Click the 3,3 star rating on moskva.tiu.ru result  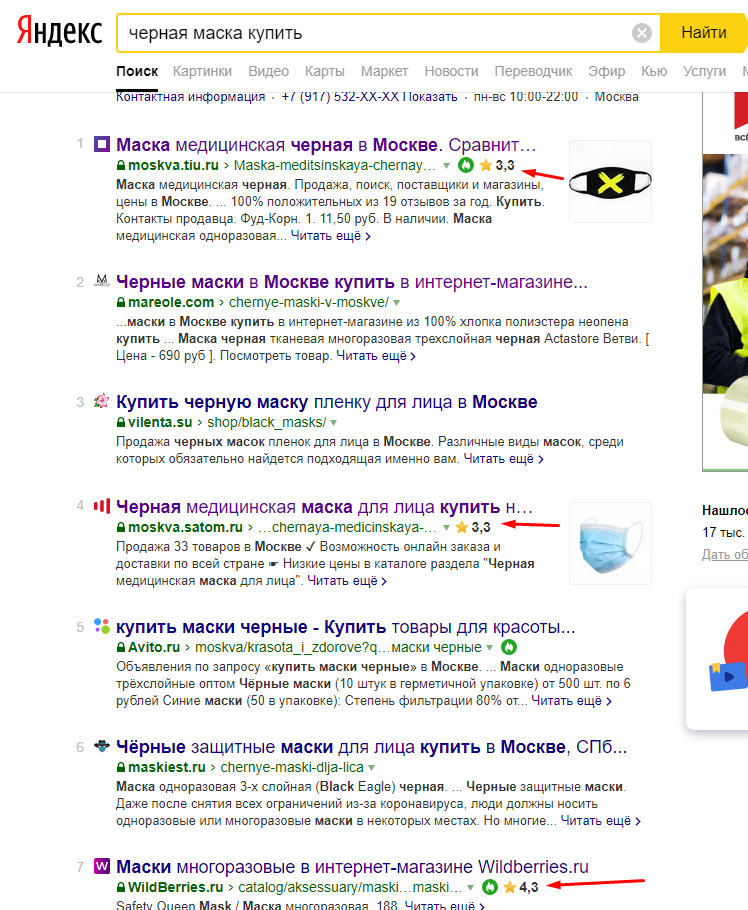pyautogui.click(x=497, y=165)
